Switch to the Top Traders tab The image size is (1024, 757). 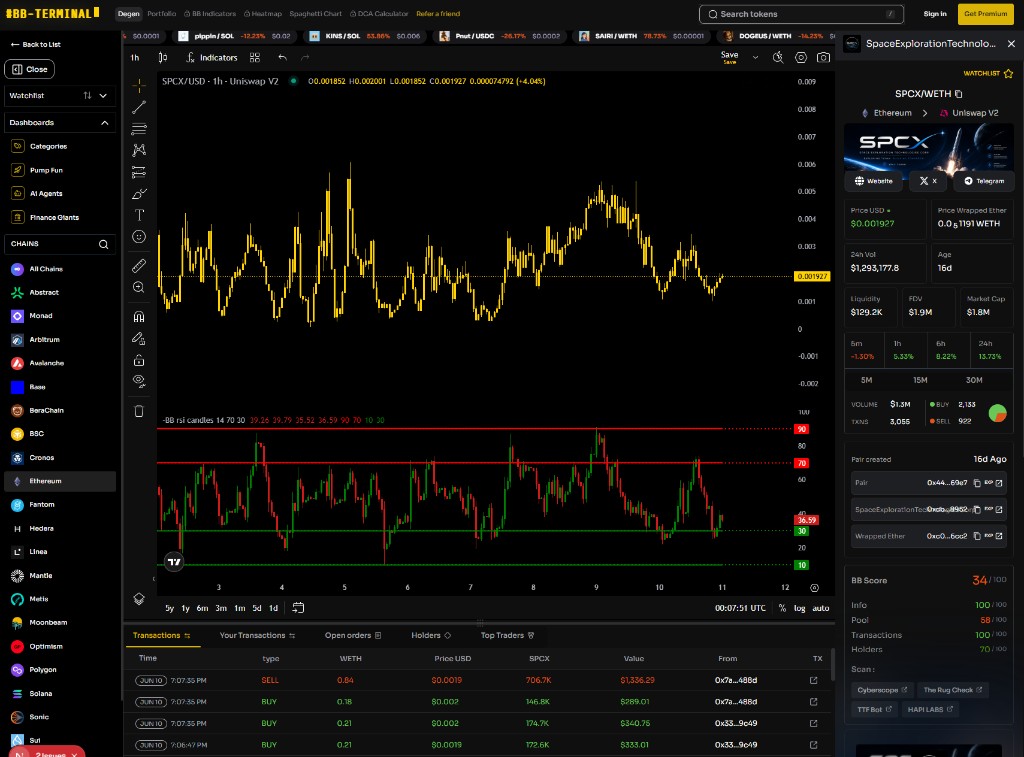507,636
